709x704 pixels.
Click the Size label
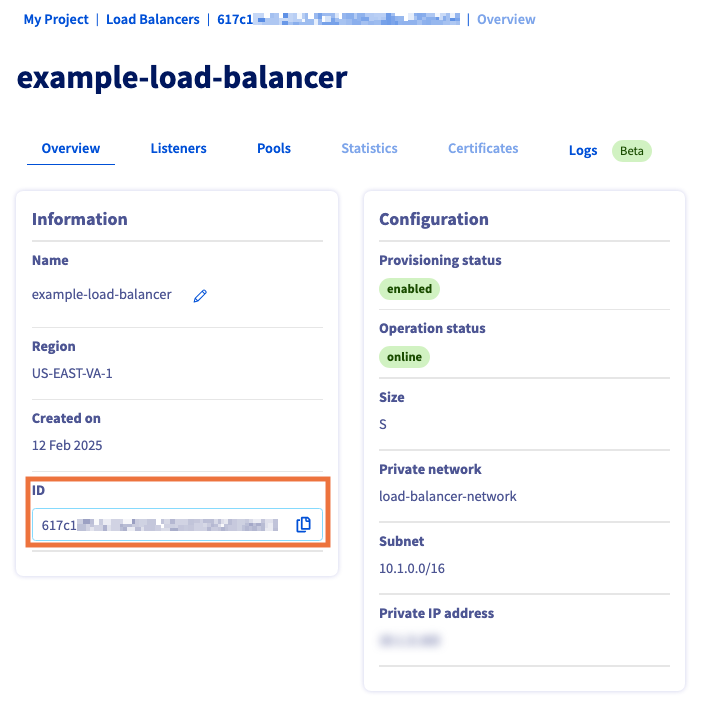pyautogui.click(x=392, y=397)
